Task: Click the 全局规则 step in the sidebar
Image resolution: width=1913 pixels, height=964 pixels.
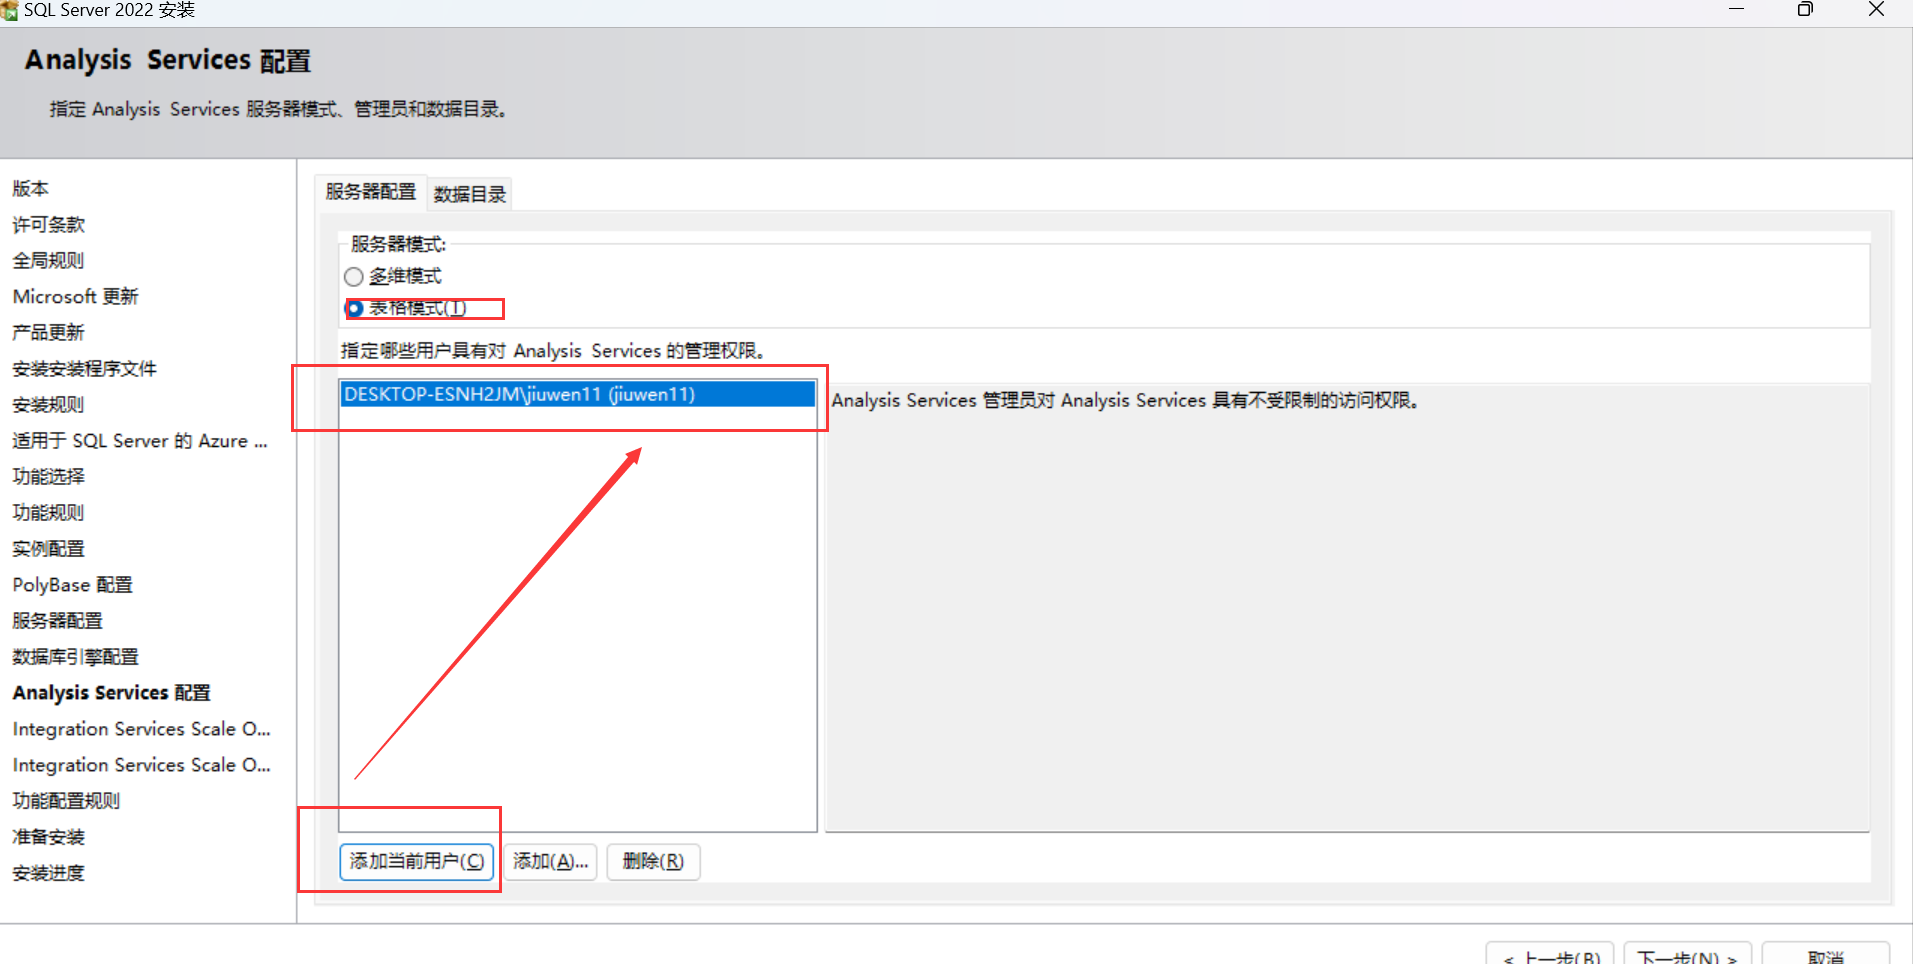Action: tap(48, 260)
